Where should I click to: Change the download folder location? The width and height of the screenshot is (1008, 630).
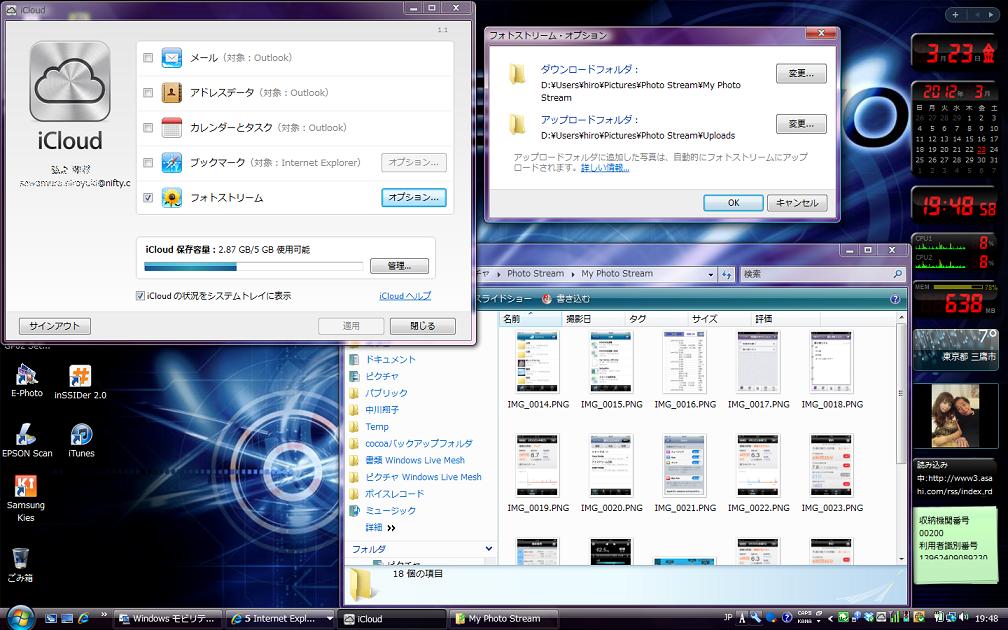pos(801,73)
